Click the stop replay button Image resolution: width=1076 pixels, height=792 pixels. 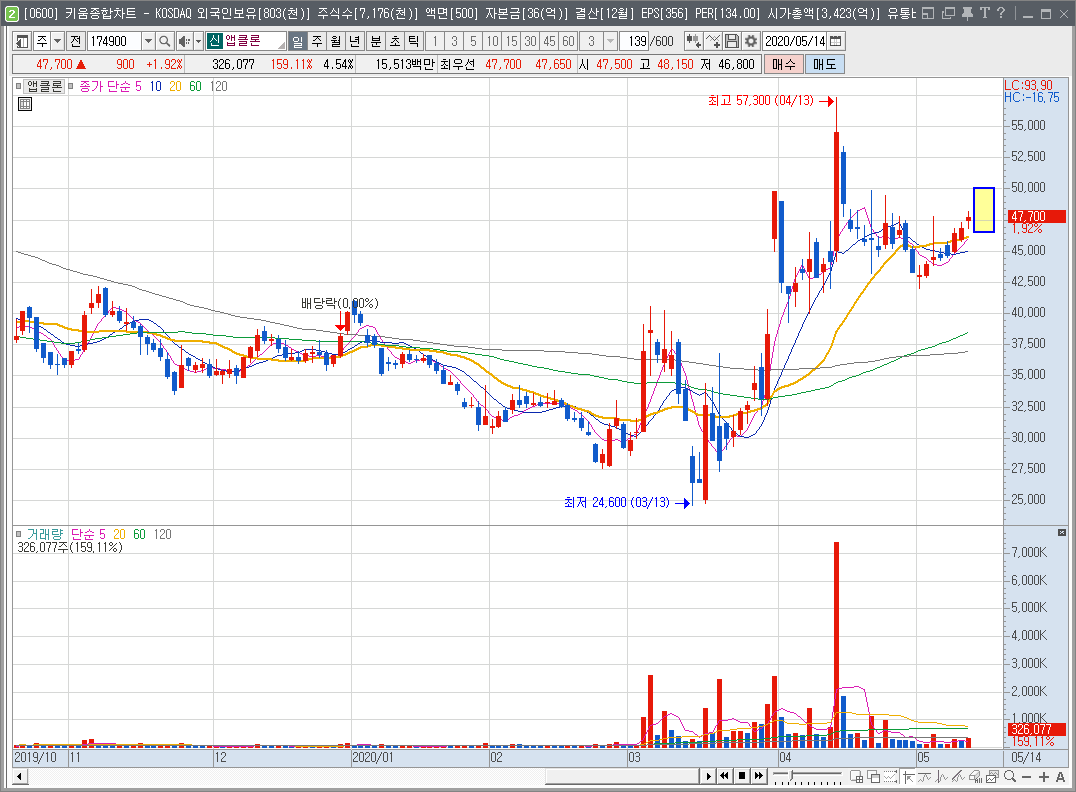742,776
